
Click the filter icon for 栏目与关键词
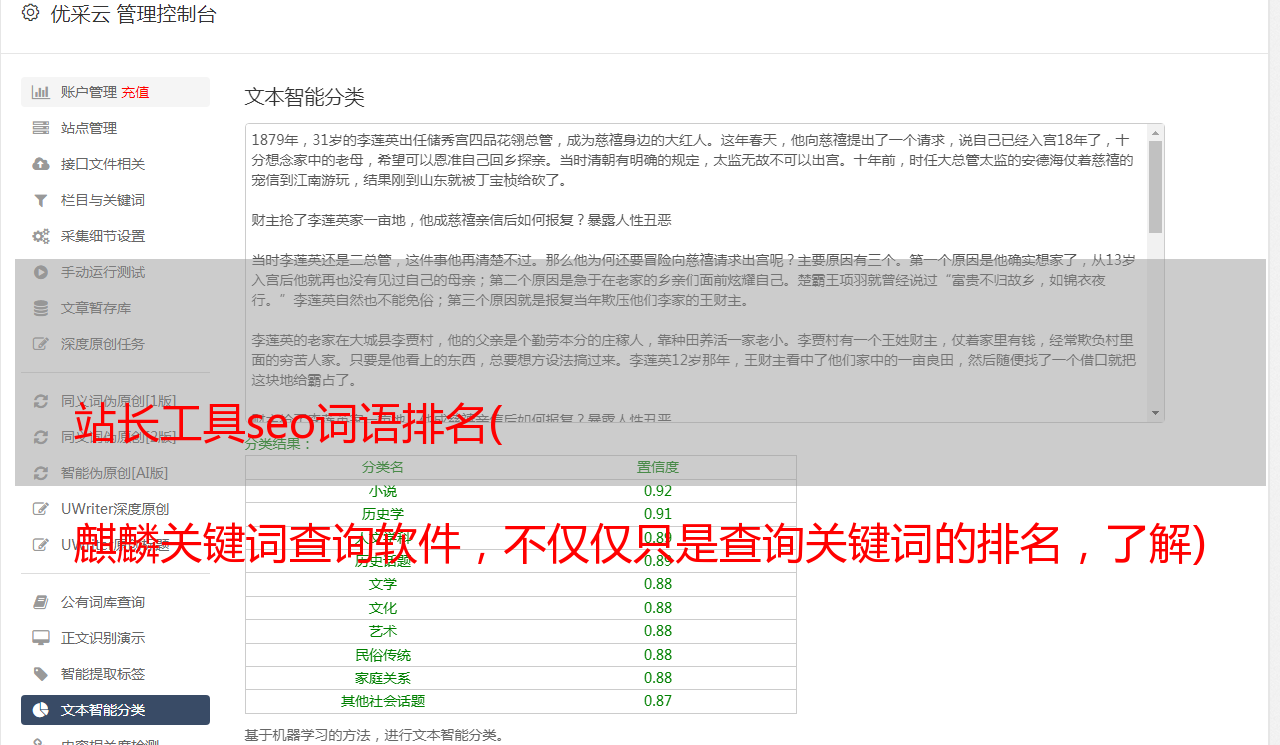[x=40, y=200]
